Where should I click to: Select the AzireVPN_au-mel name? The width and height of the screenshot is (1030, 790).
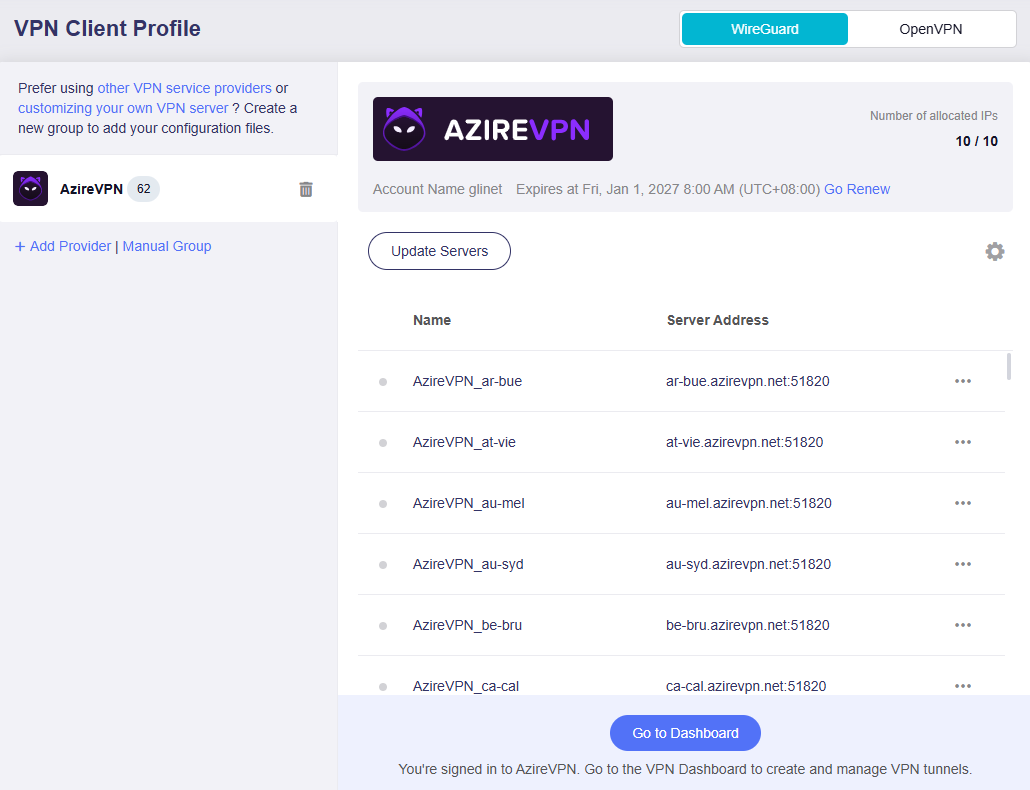(468, 504)
